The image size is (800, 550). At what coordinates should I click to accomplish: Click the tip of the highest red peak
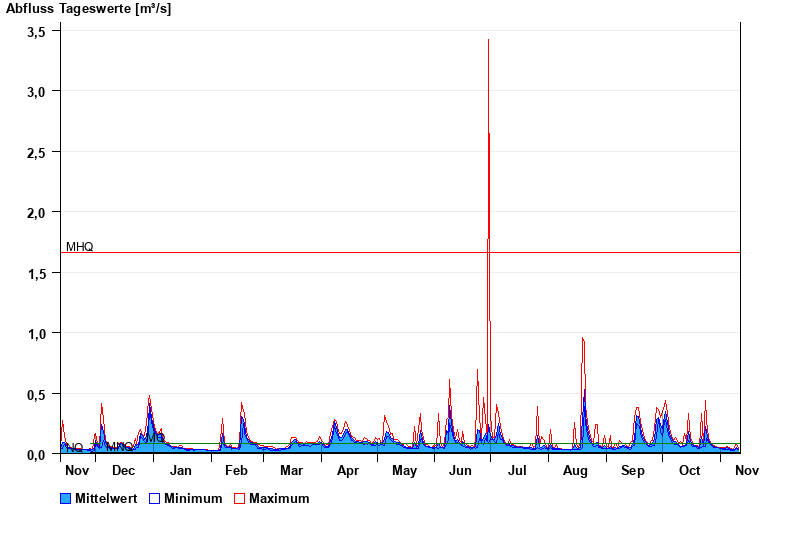pos(488,41)
